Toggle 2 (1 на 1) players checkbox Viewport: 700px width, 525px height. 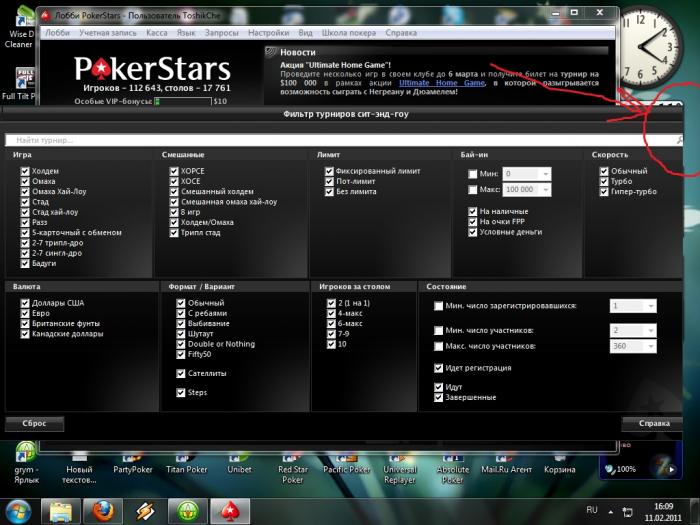pyautogui.click(x=331, y=303)
